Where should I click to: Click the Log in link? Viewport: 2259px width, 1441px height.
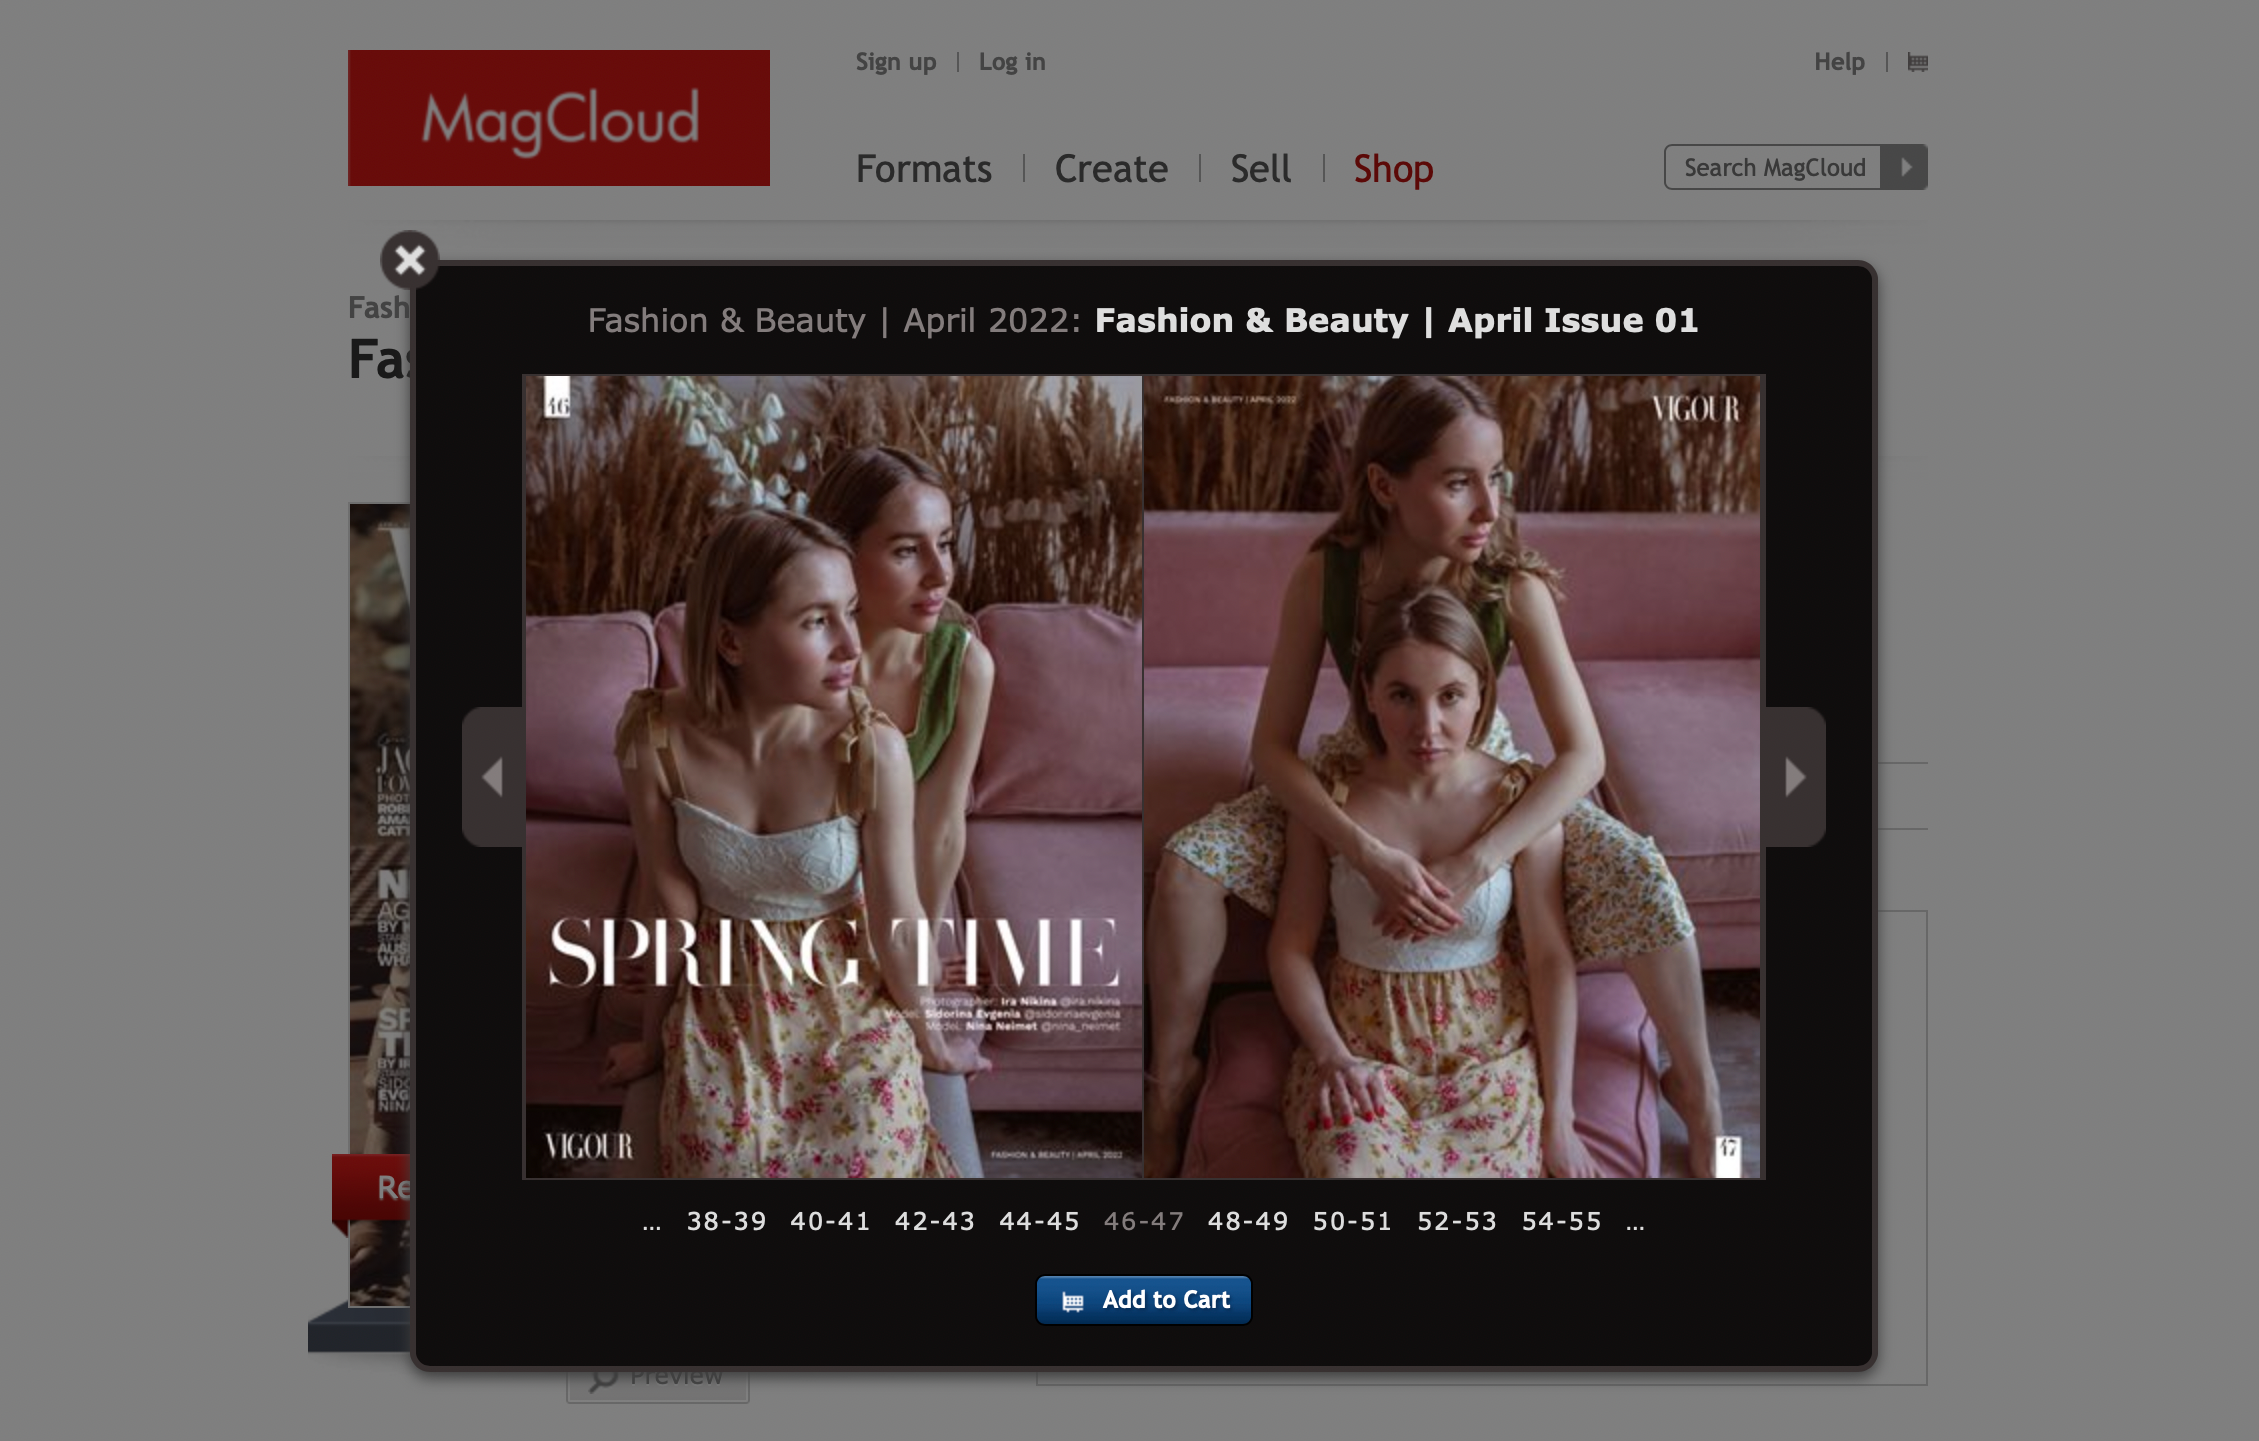(1011, 62)
